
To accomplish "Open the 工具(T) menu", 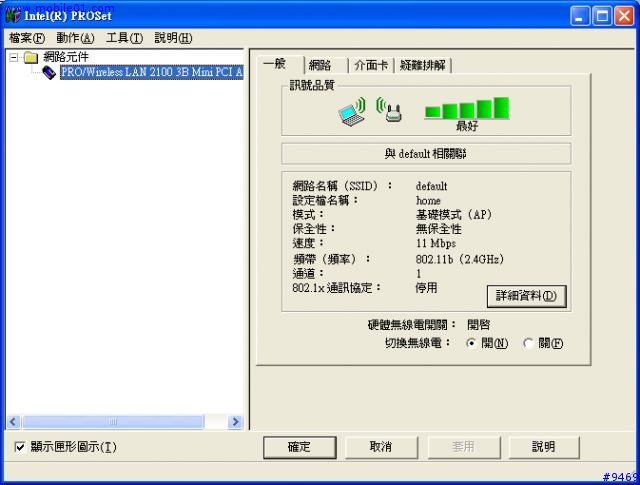I will coord(124,38).
